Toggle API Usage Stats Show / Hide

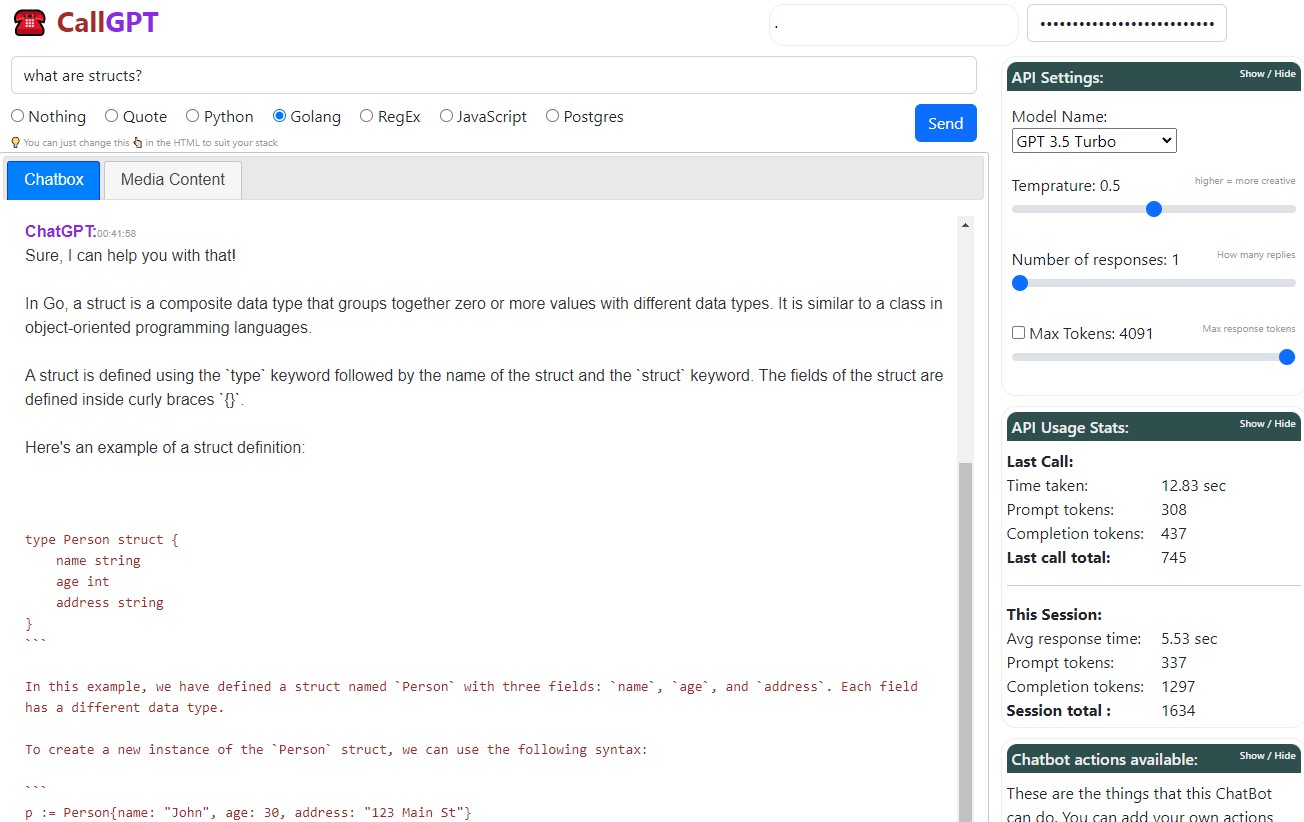point(1267,424)
